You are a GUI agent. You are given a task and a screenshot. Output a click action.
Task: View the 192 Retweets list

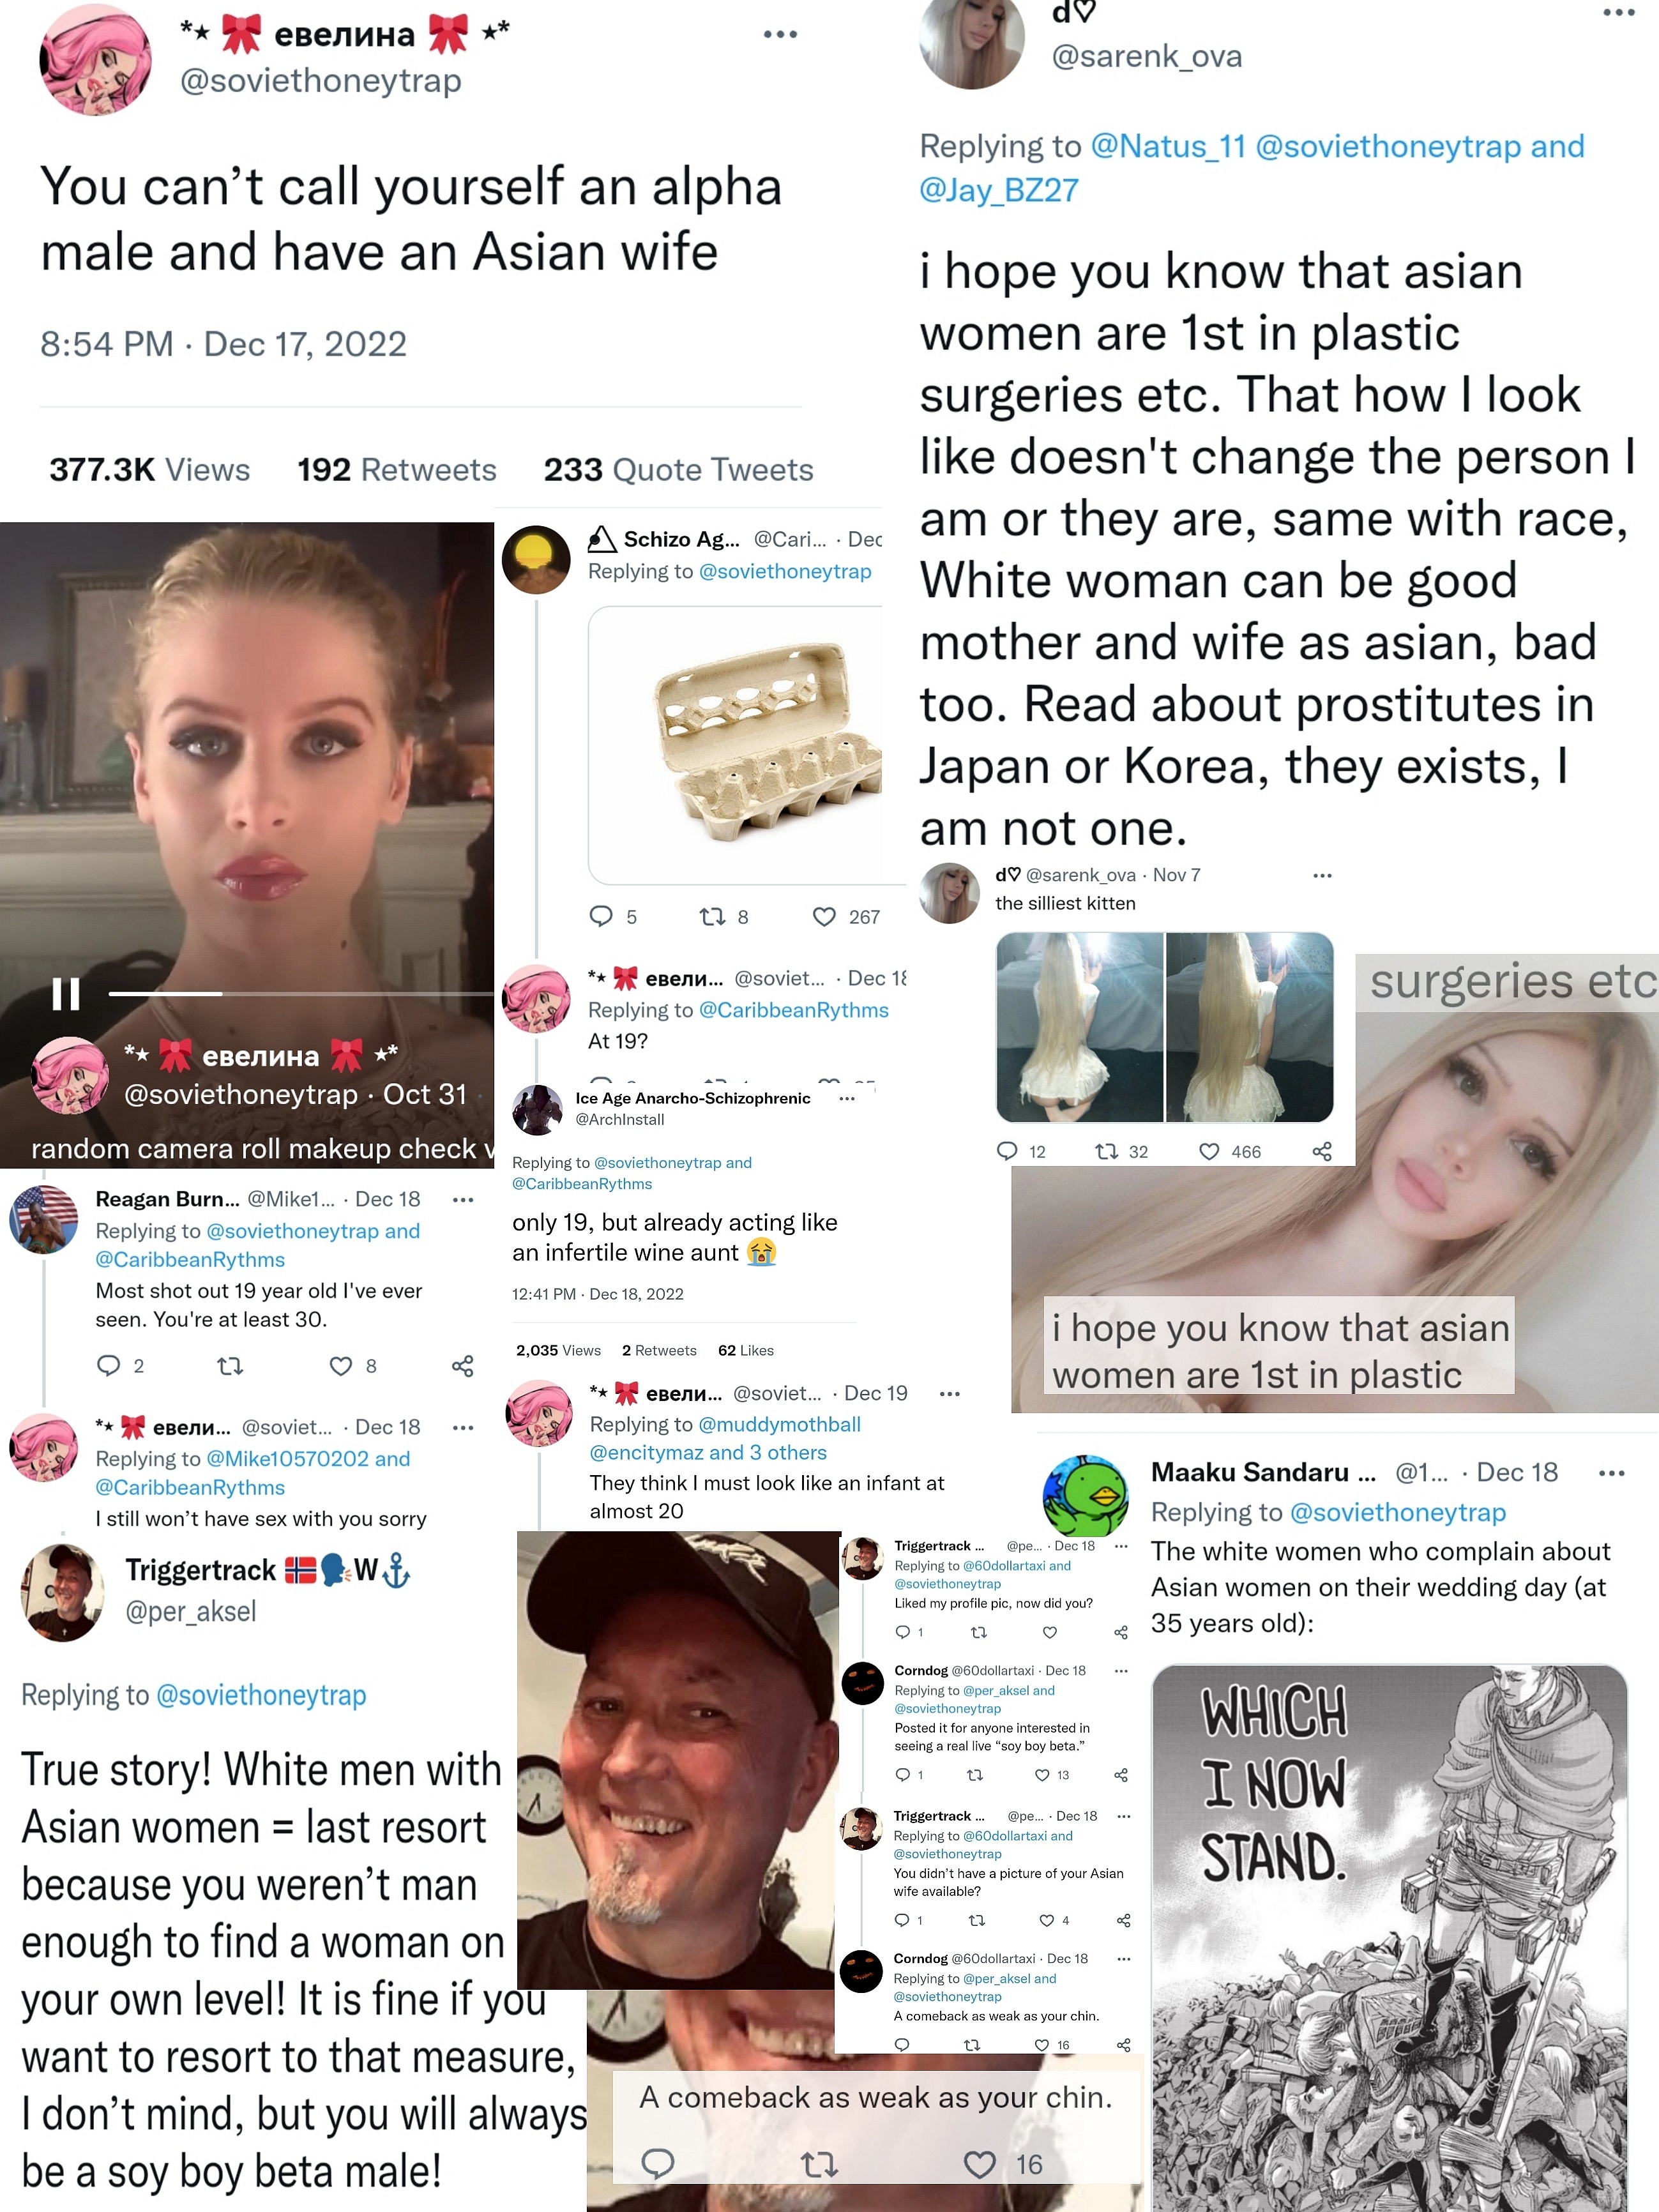pyautogui.click(x=396, y=470)
